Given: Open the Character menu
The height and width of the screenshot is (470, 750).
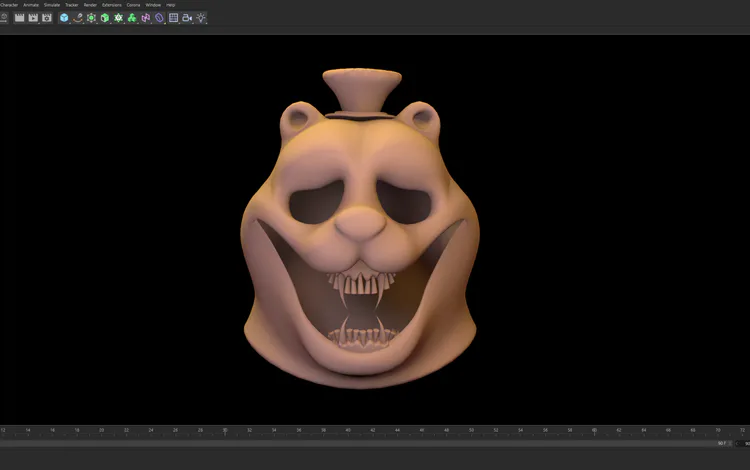Looking at the screenshot, I should (x=9, y=5).
